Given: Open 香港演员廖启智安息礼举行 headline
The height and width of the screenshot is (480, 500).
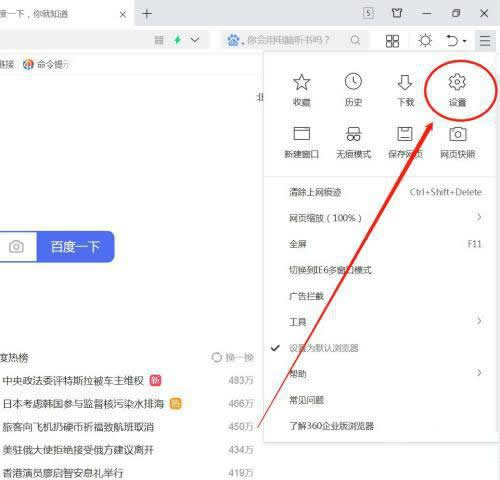Looking at the screenshot, I should tap(63, 473).
